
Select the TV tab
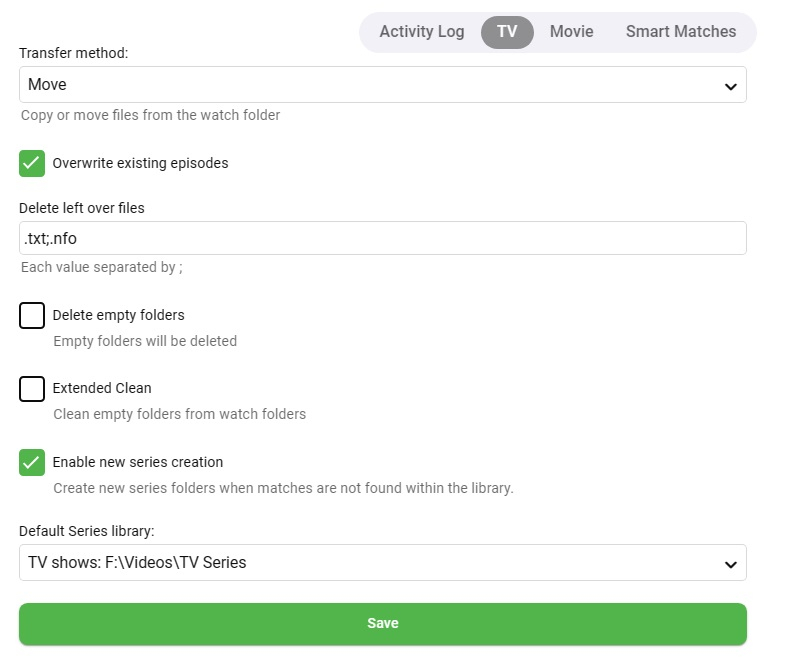click(507, 32)
